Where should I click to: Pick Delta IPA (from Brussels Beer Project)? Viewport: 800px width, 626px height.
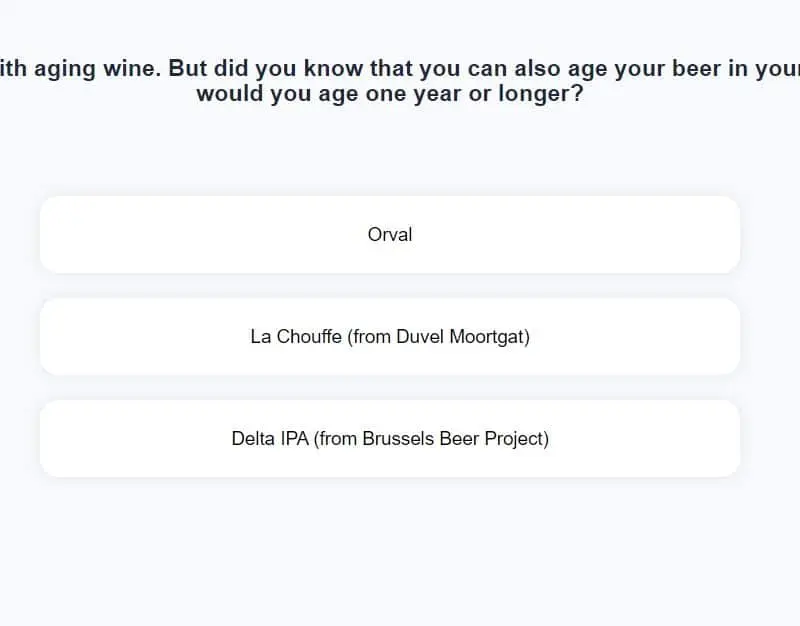(390, 438)
